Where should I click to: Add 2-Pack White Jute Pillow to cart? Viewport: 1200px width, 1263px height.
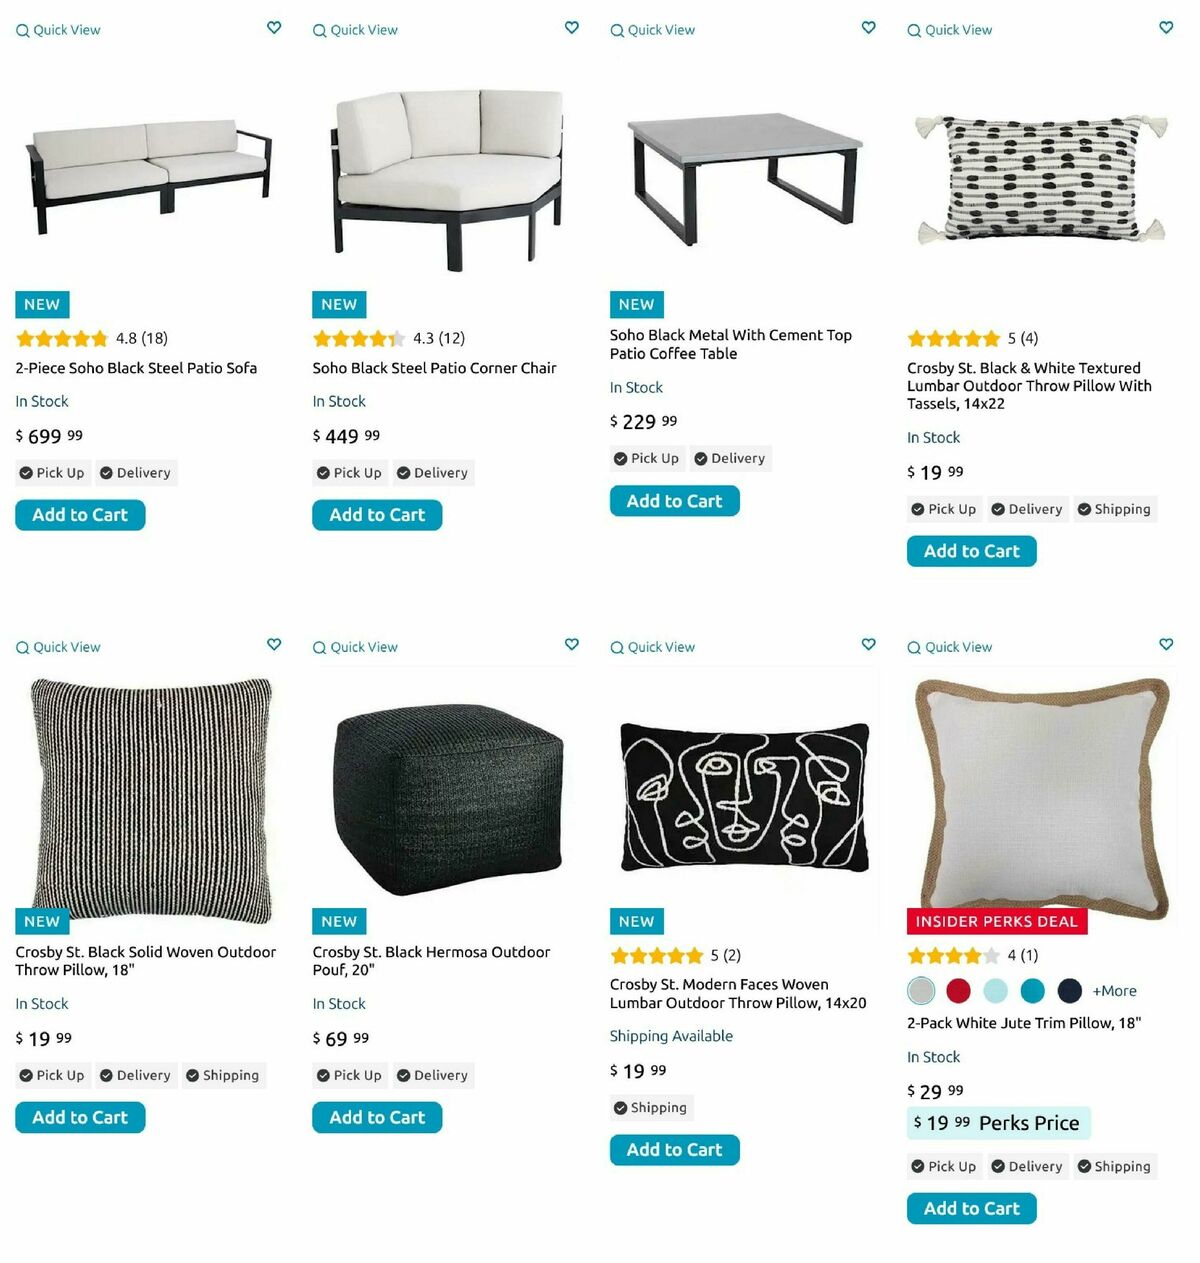pyautogui.click(x=971, y=1208)
